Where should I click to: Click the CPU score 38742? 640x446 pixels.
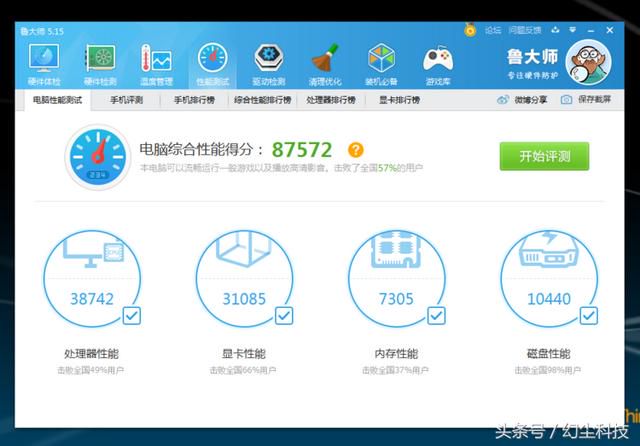(92, 299)
